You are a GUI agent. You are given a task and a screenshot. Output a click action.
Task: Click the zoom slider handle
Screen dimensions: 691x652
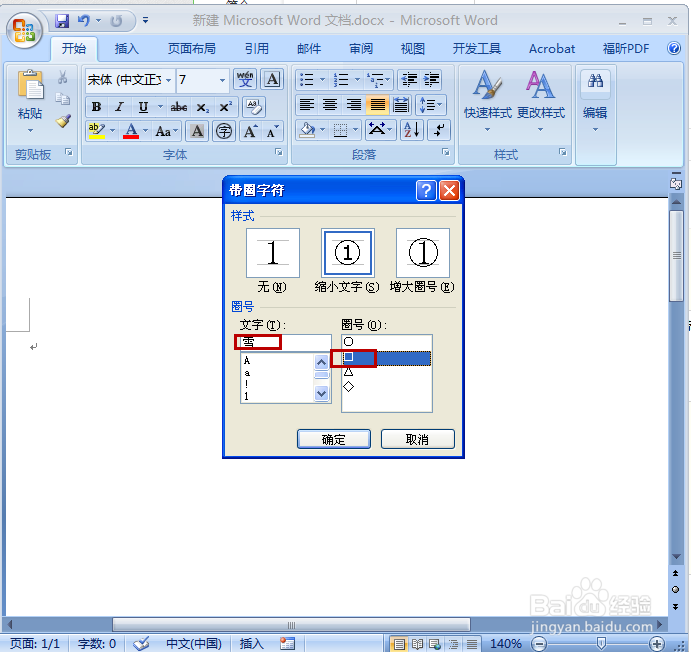[601, 643]
